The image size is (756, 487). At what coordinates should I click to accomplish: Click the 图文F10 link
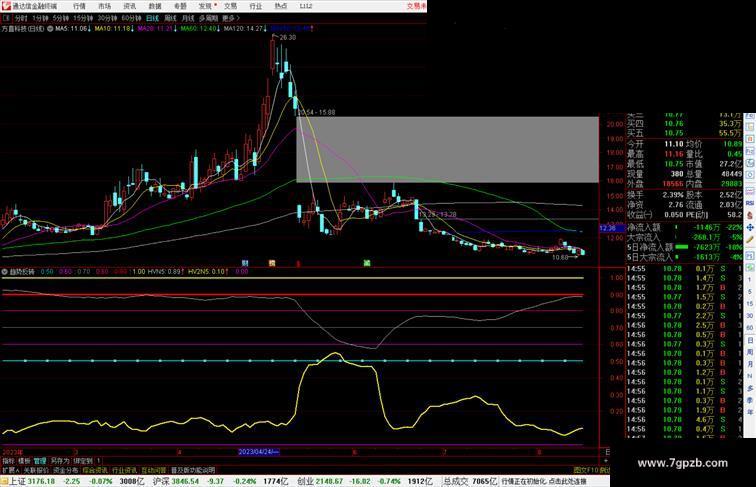click(x=586, y=470)
